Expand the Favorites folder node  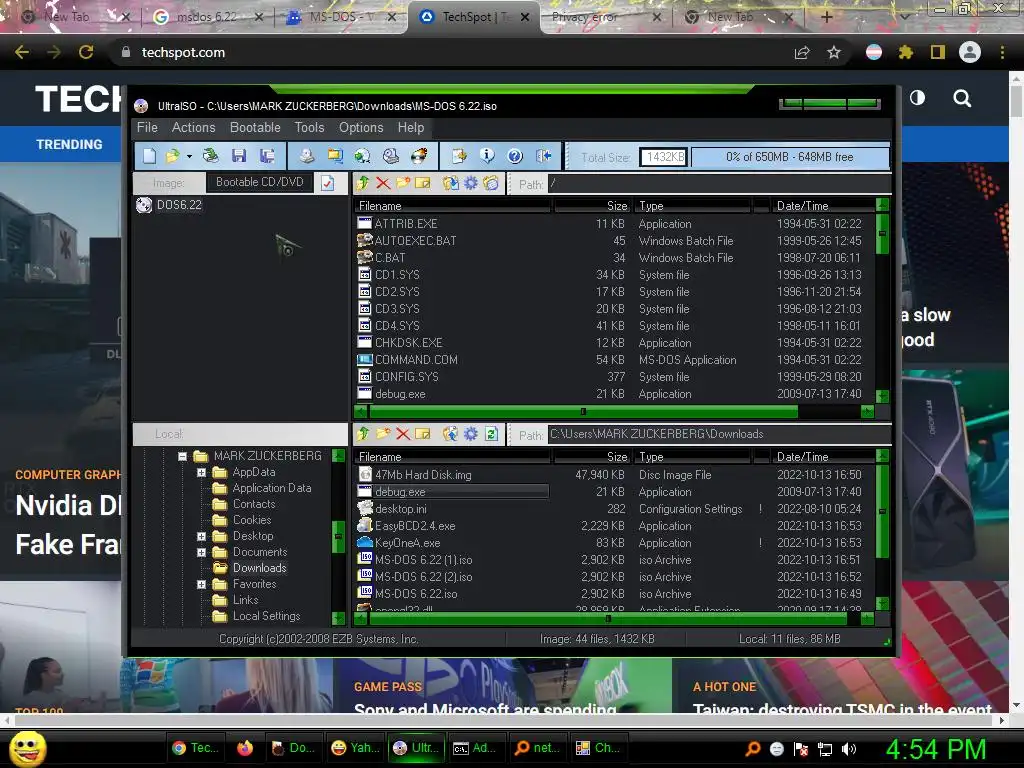click(x=202, y=584)
